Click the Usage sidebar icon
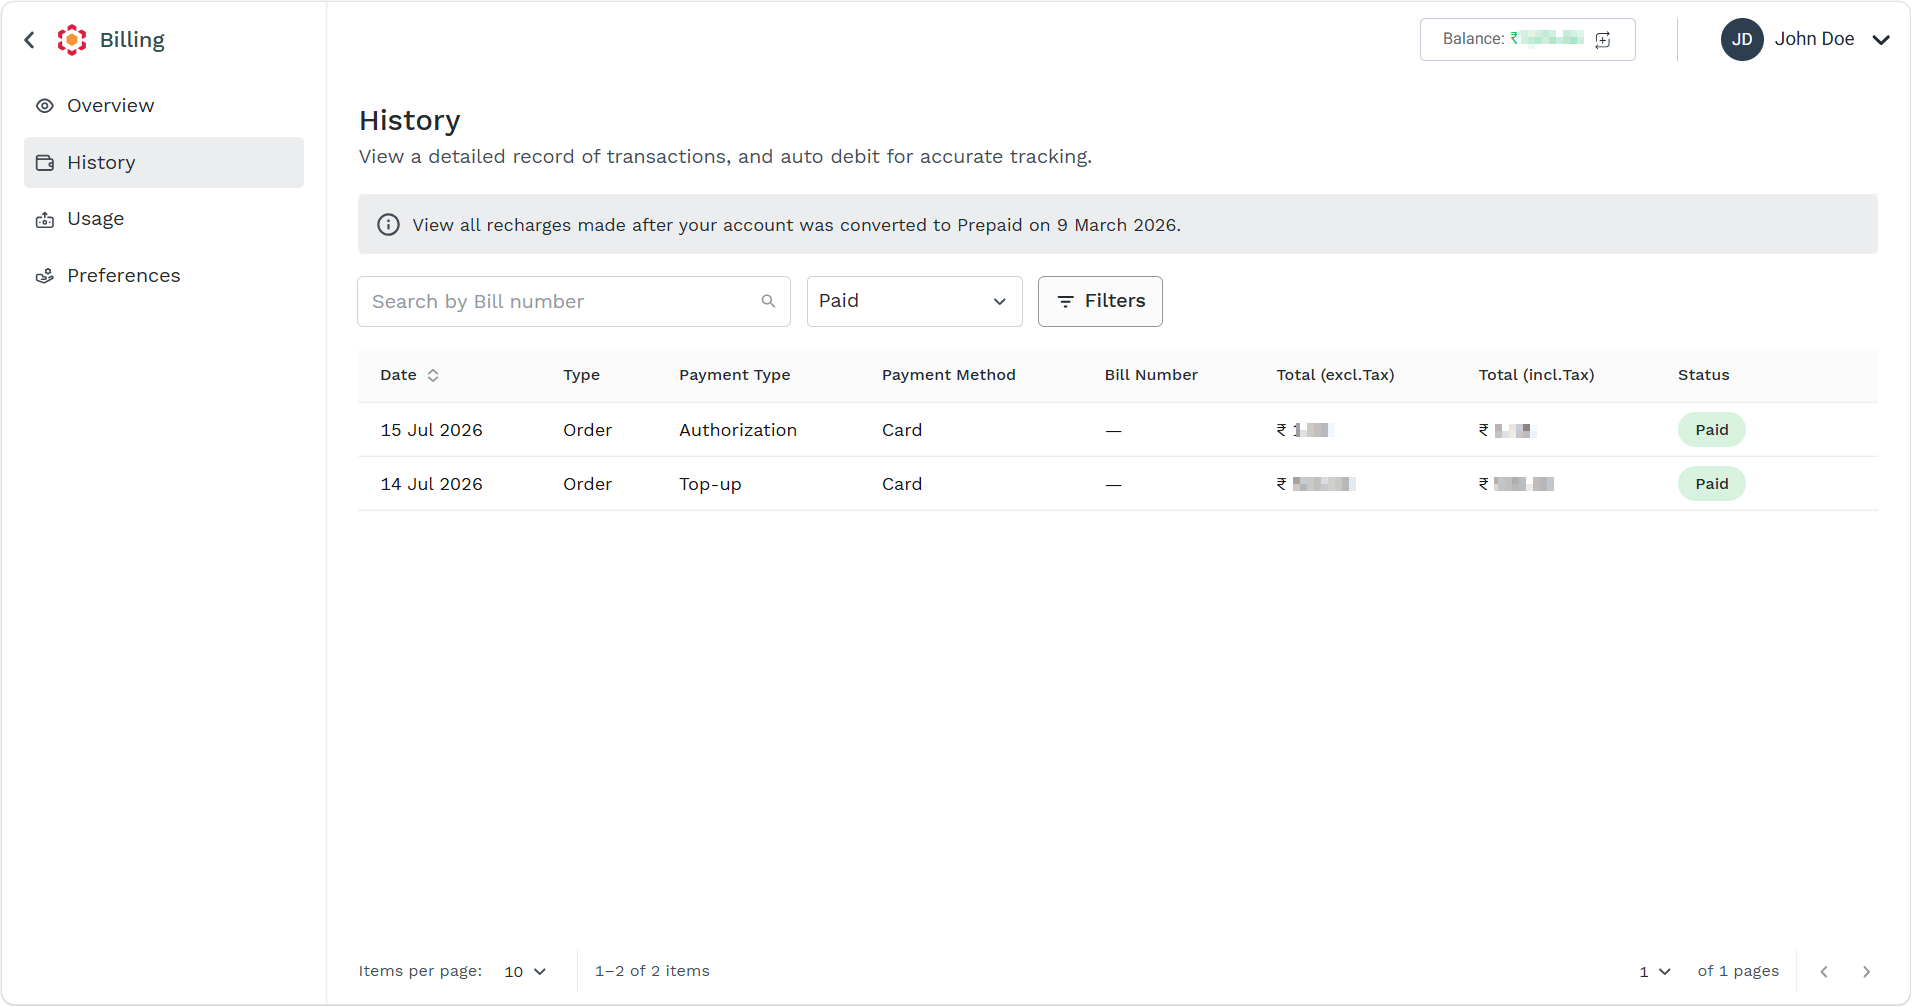Screen dimensions: 1912x1007 (x=45, y=220)
